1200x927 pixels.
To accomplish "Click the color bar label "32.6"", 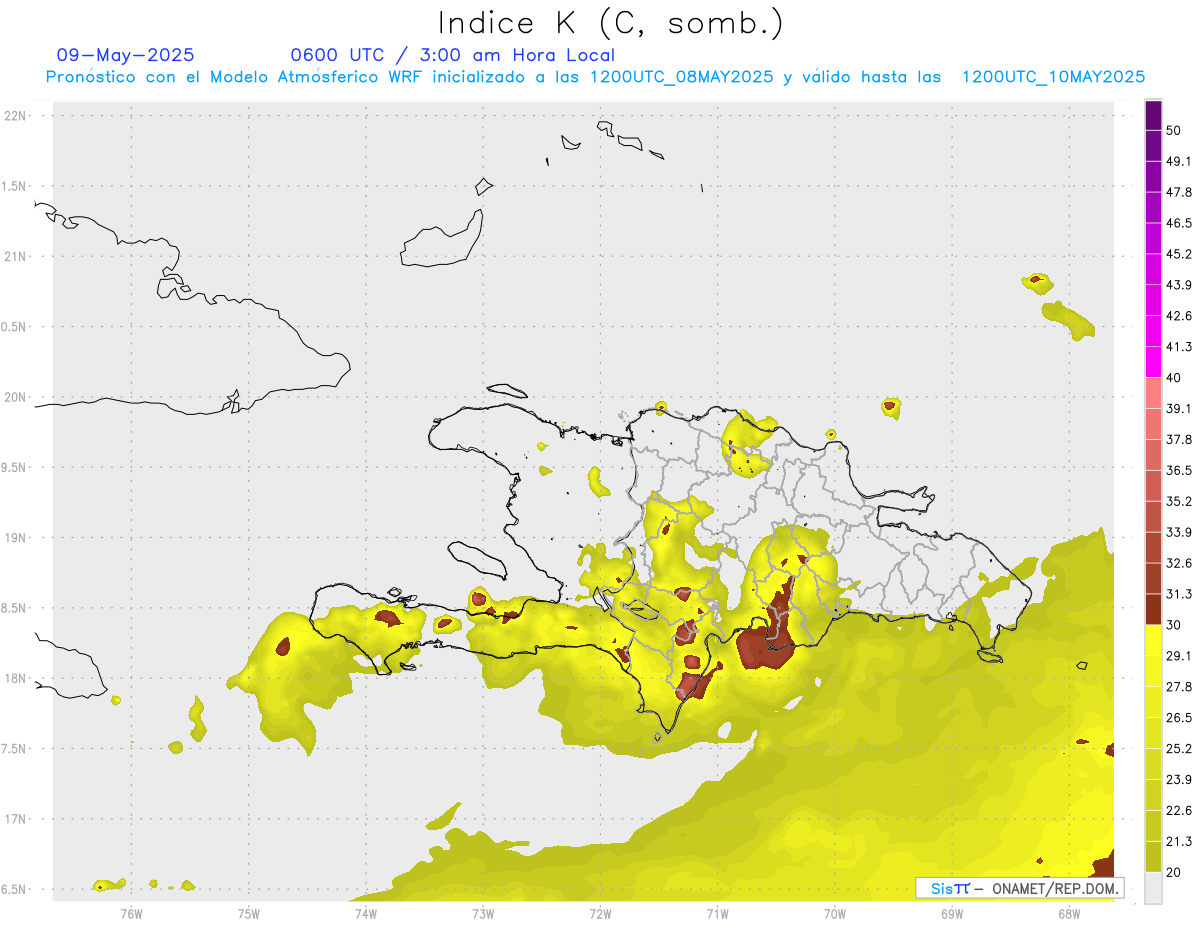I will 1179,563.
